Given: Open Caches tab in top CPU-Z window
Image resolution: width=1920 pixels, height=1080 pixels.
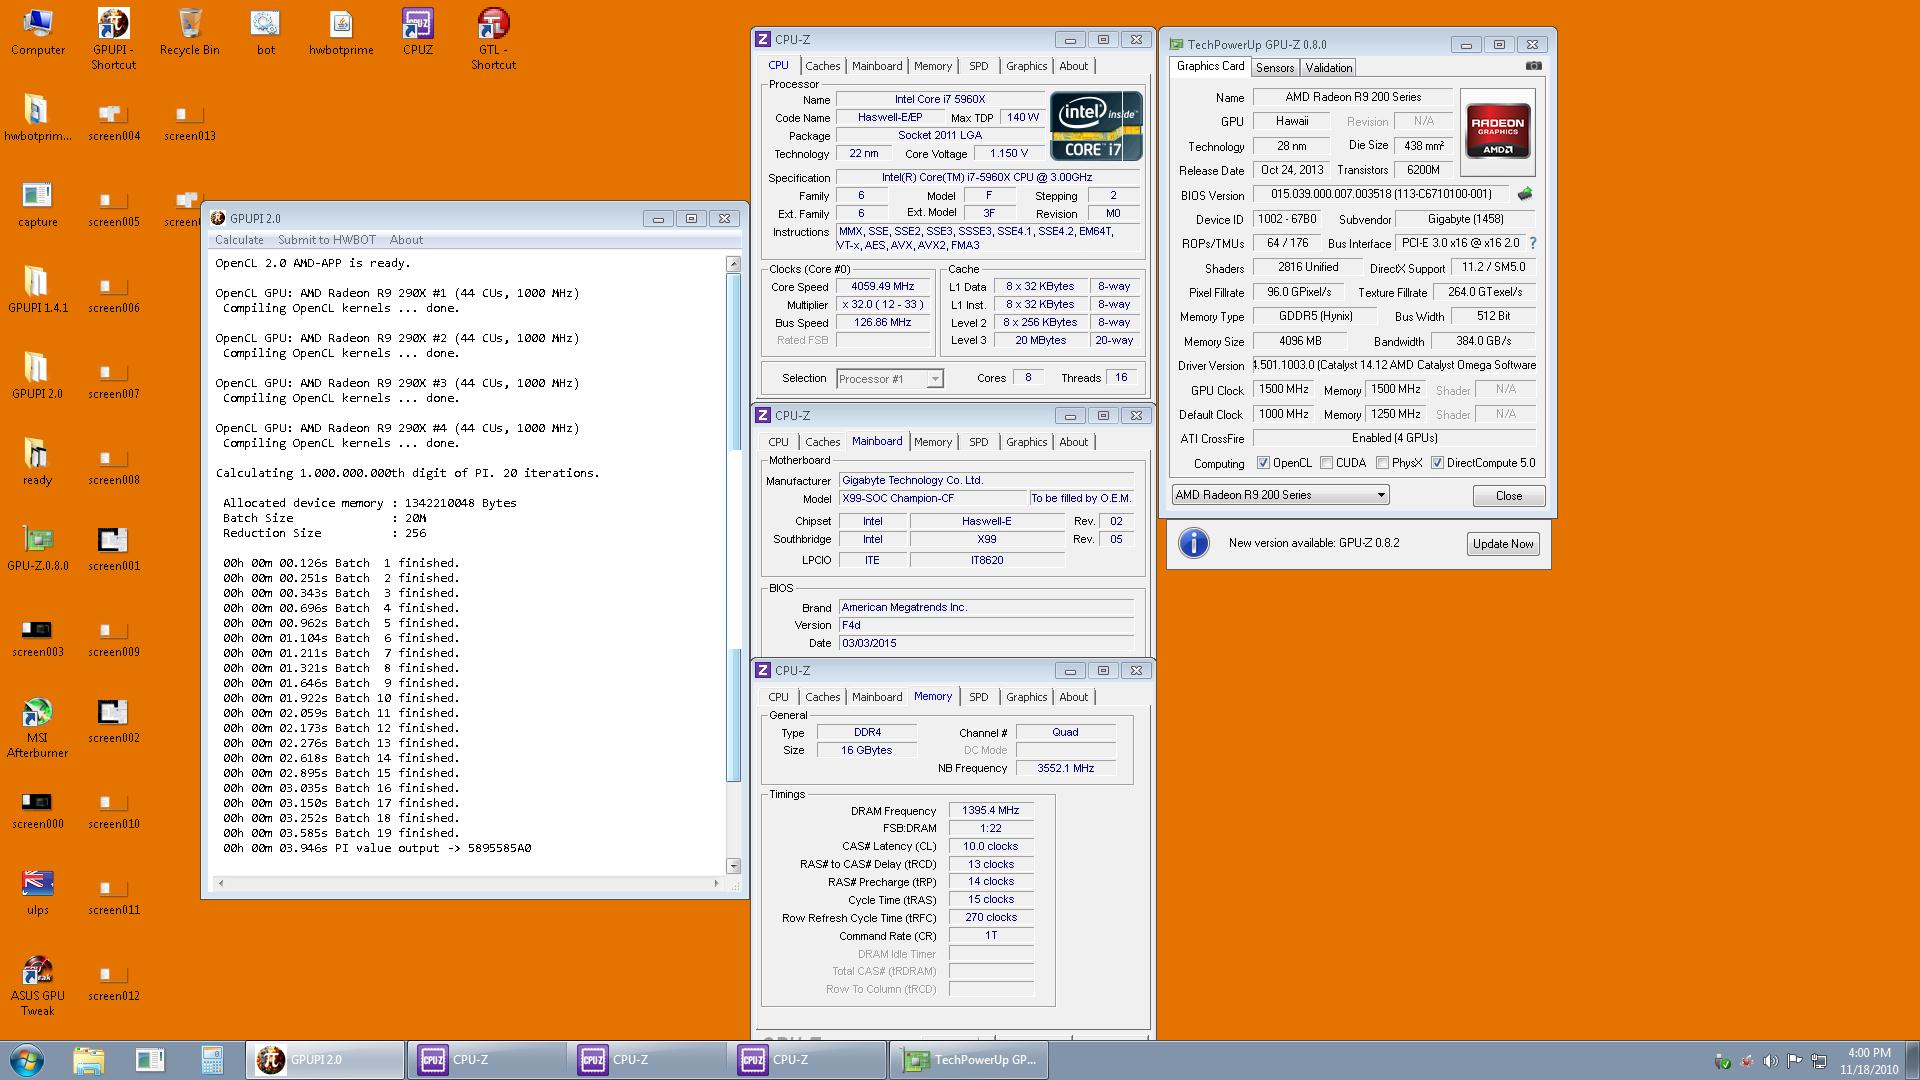Looking at the screenshot, I should 823,66.
